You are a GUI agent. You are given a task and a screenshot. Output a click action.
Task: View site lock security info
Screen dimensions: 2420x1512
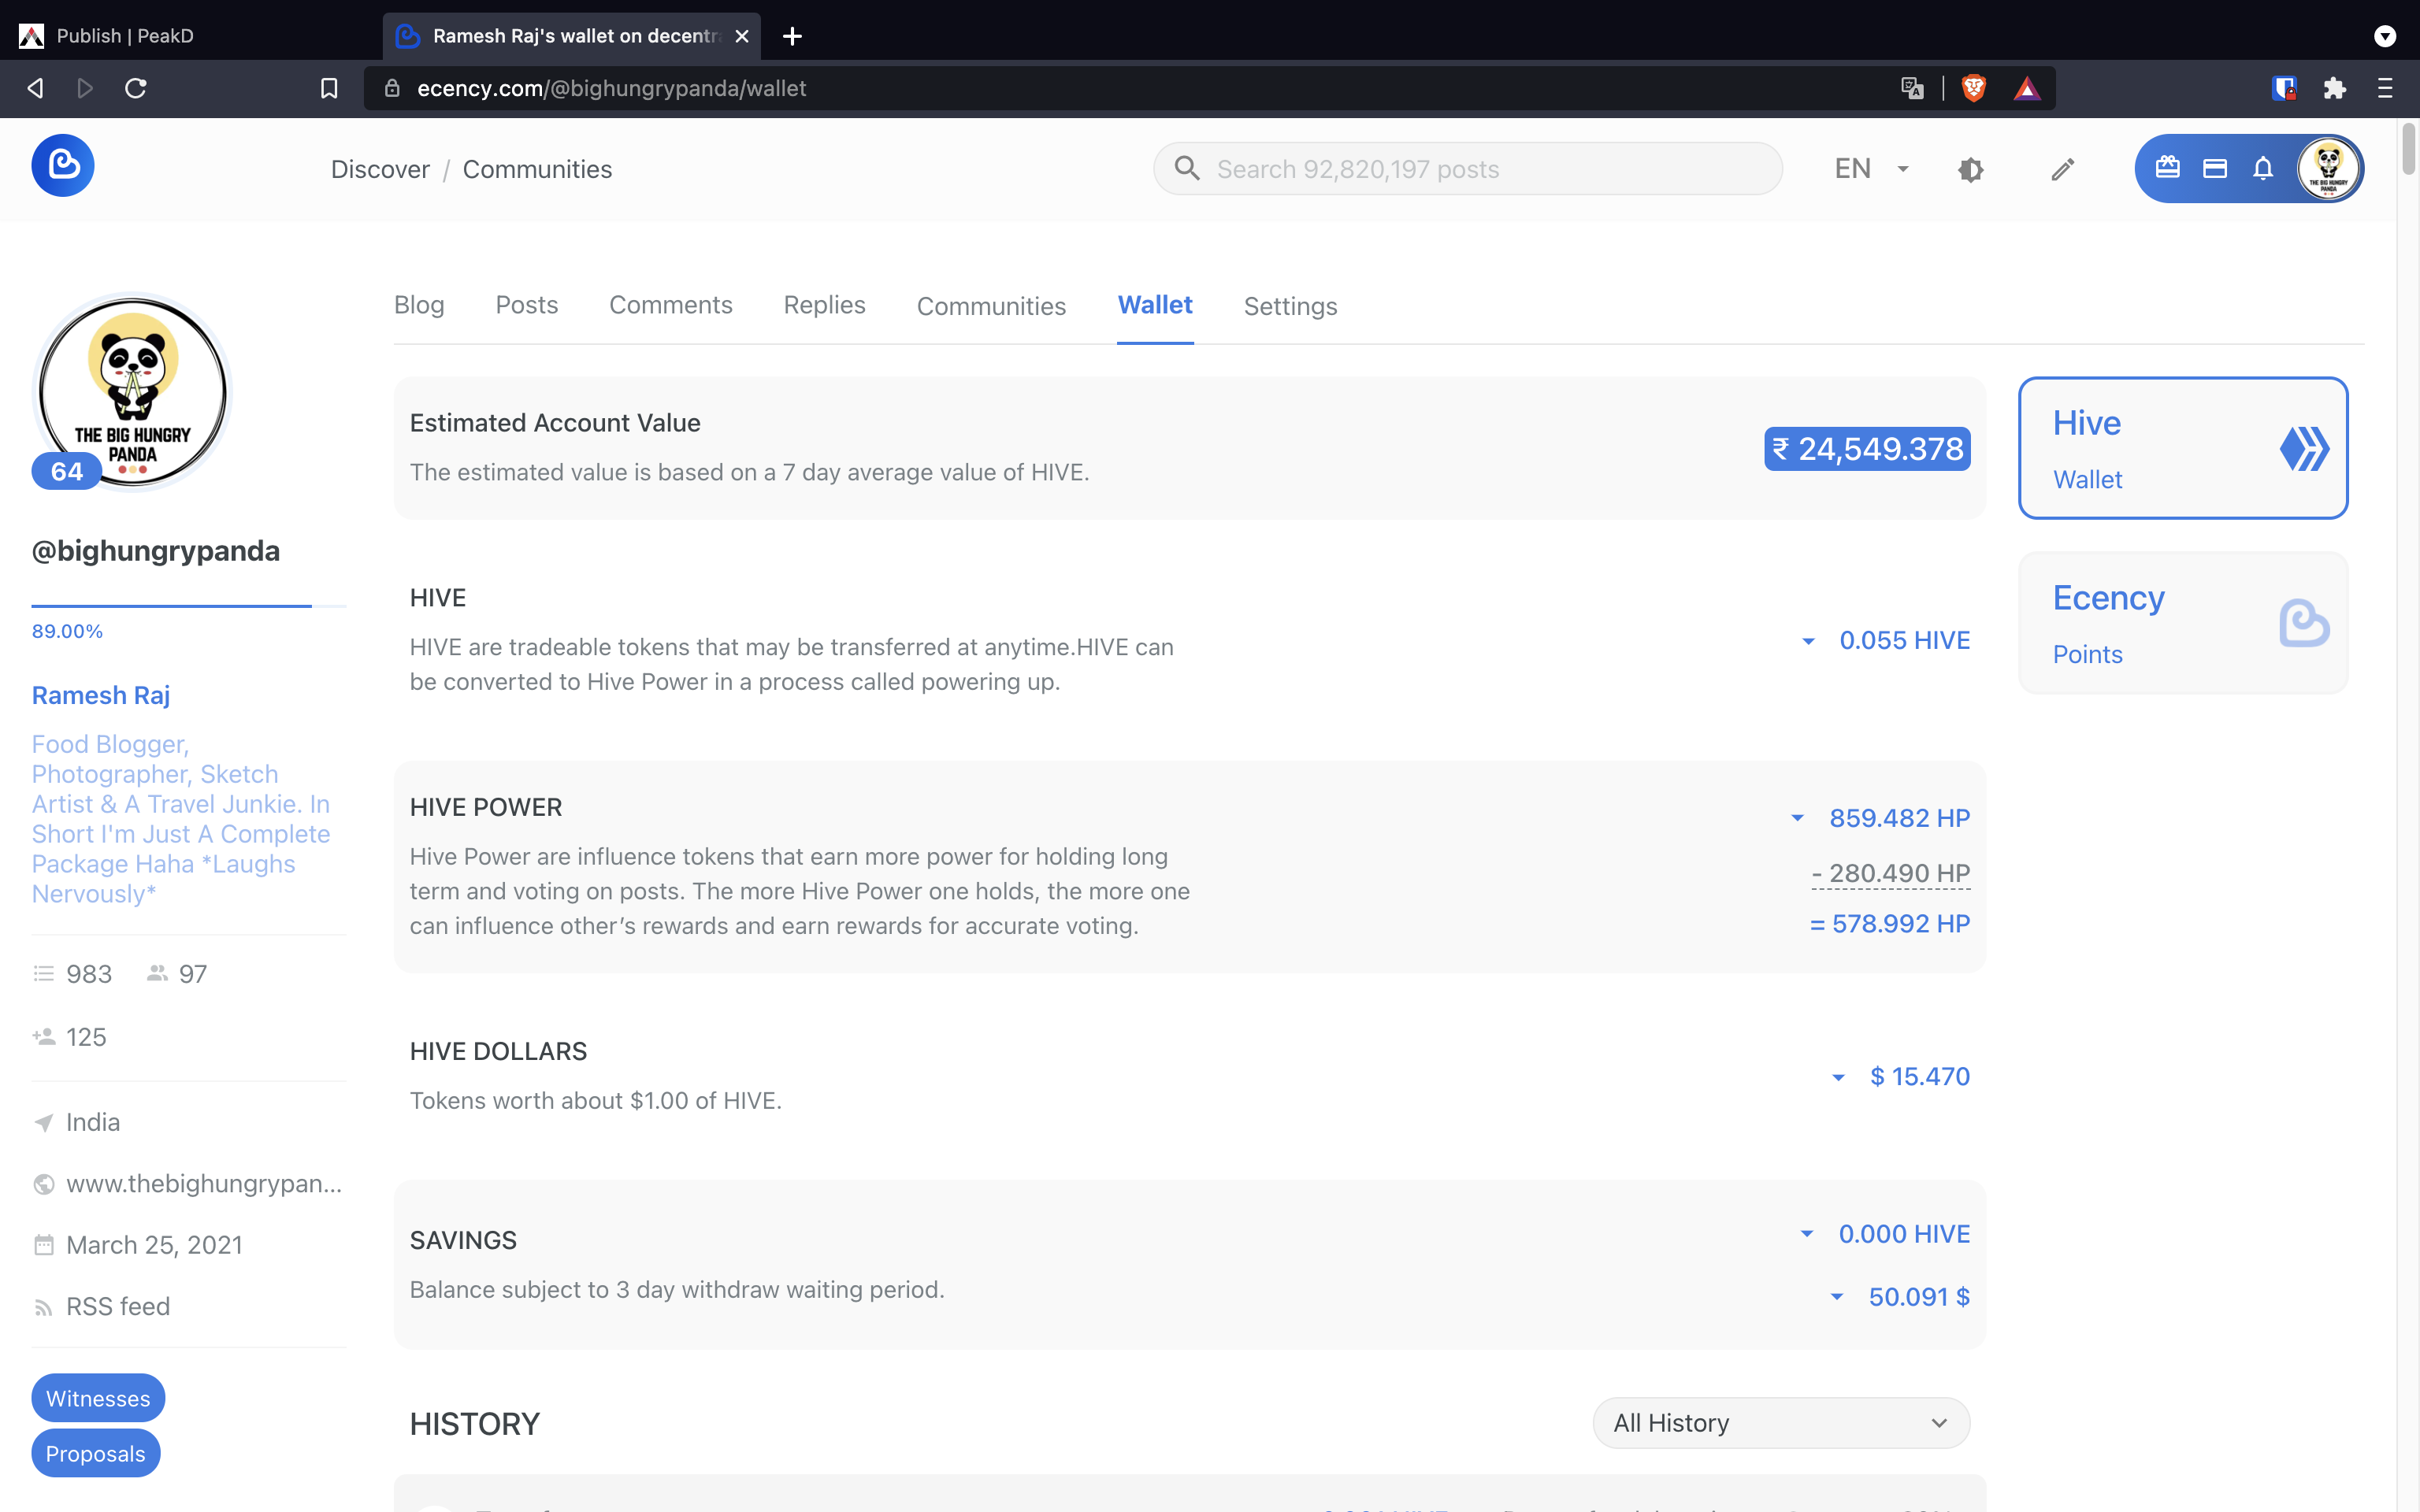coord(392,88)
